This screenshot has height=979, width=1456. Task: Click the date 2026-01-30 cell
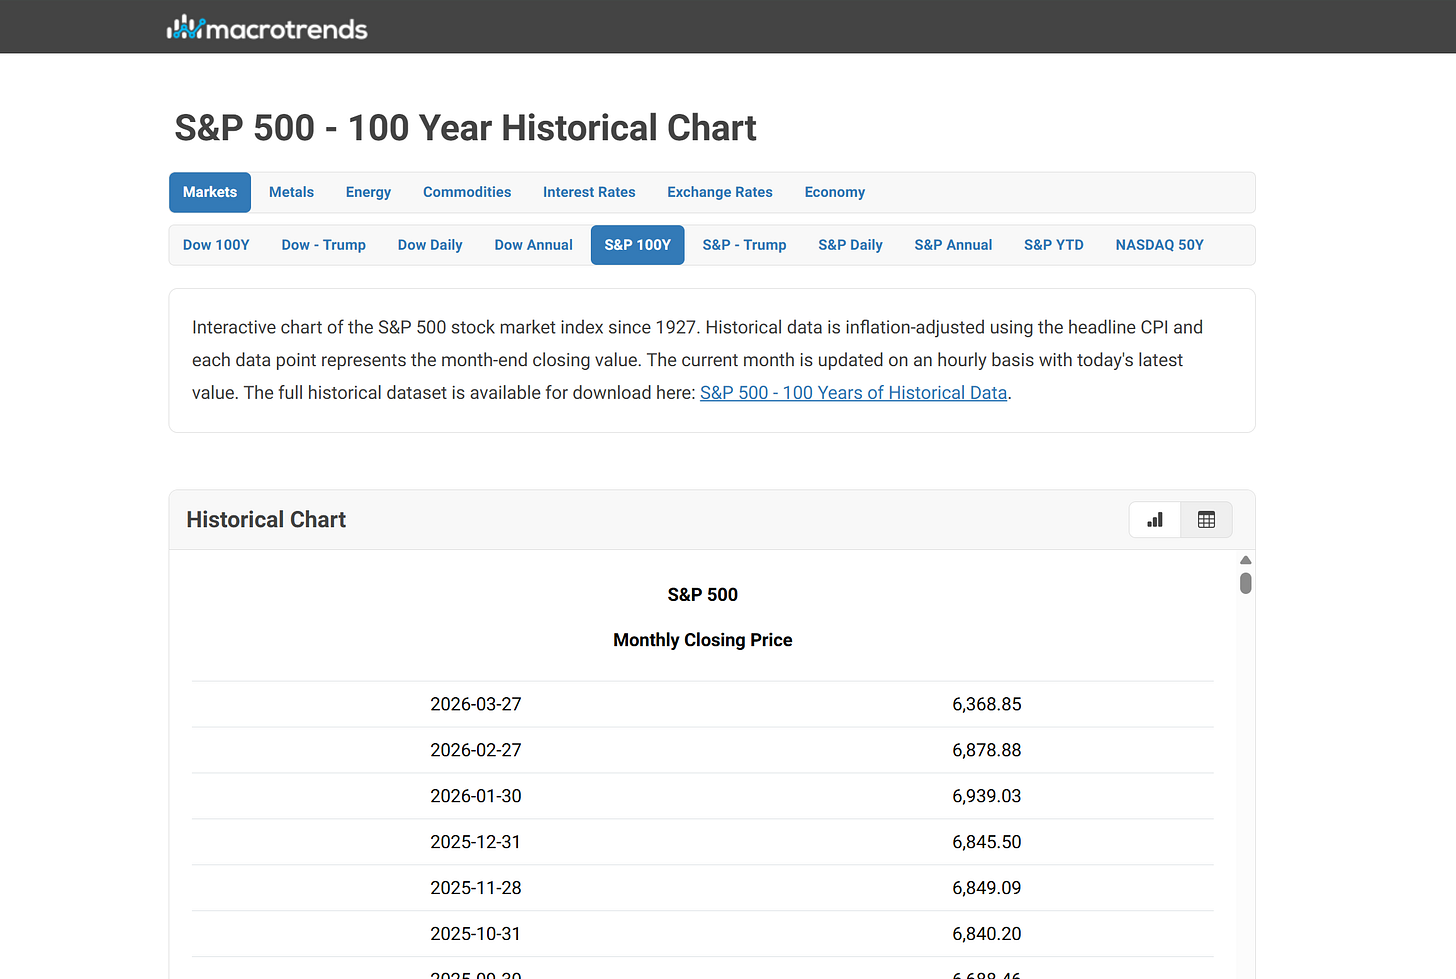(x=476, y=796)
